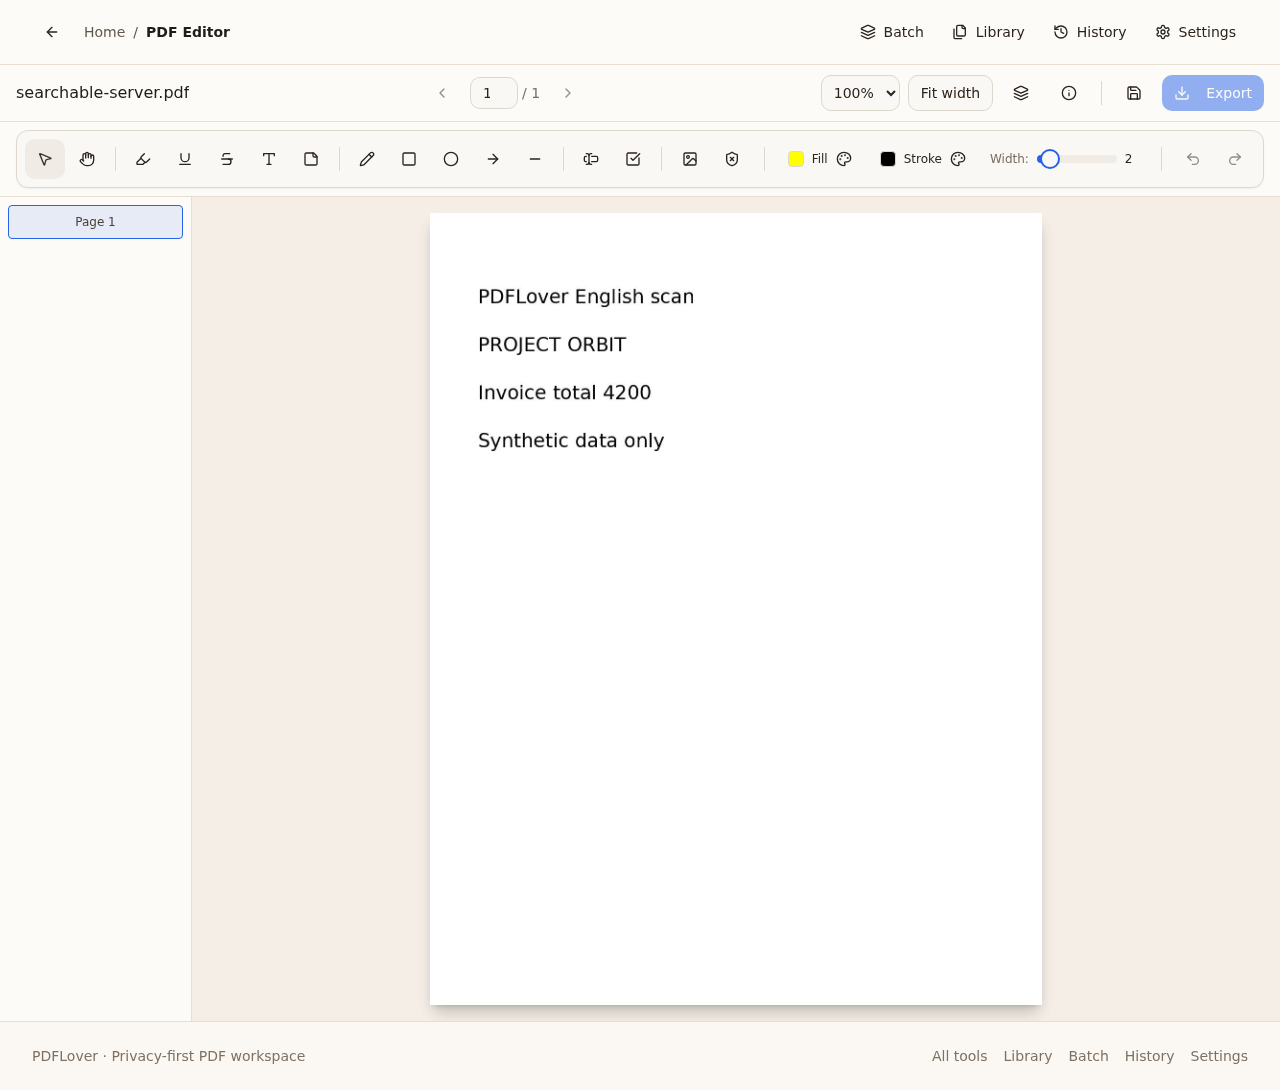This screenshot has width=1280, height=1090.
Task: Open Library in the top navigation
Action: click(988, 32)
